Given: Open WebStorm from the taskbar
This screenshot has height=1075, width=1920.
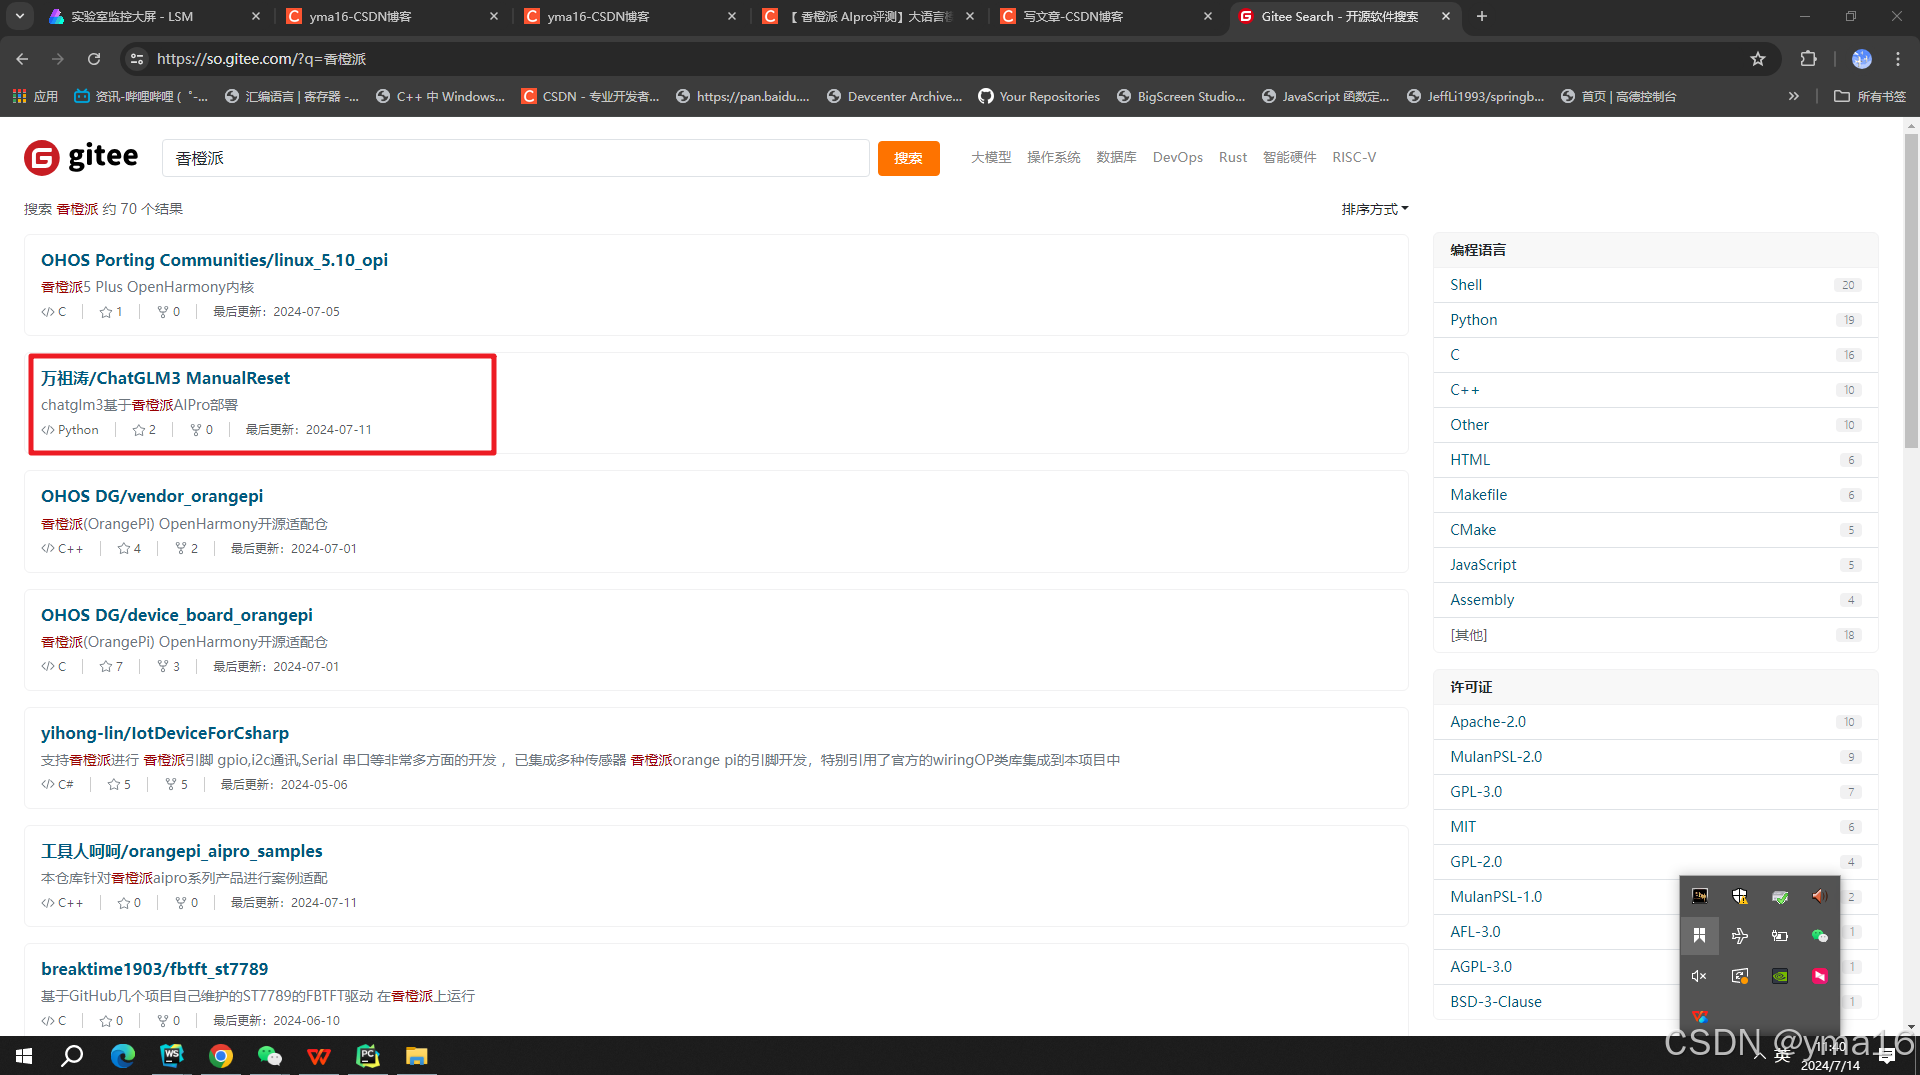Looking at the screenshot, I should 172,1055.
